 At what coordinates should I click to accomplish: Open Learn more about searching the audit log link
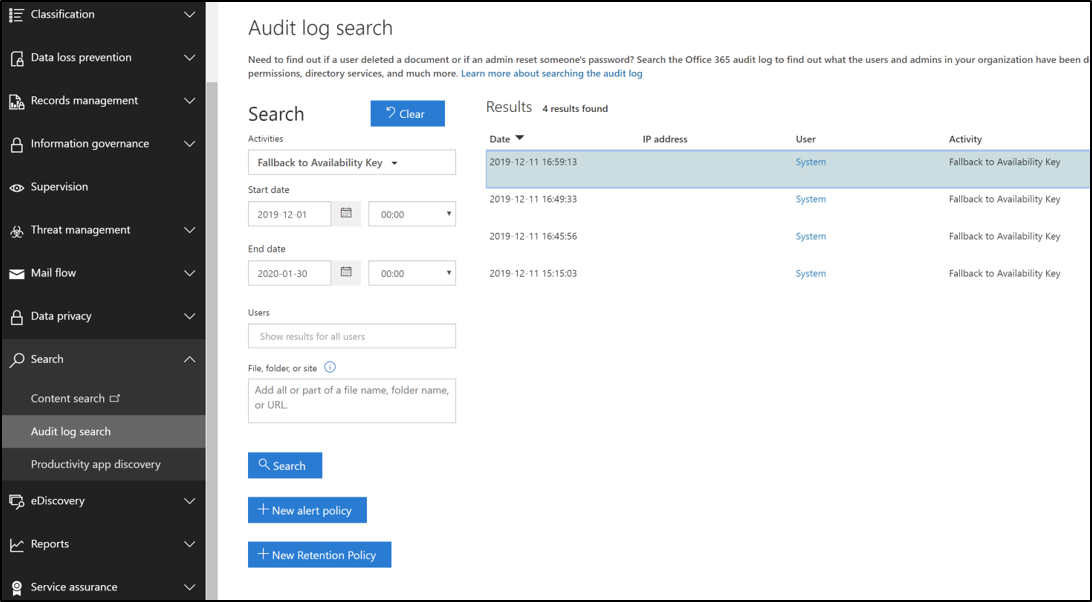pos(552,73)
